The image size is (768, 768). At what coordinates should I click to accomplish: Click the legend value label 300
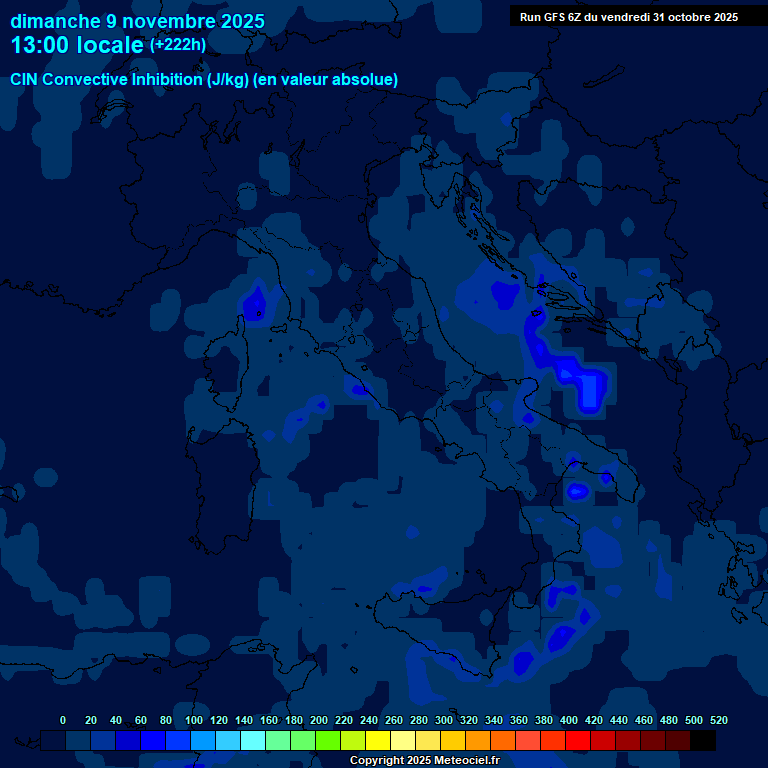[x=444, y=720]
